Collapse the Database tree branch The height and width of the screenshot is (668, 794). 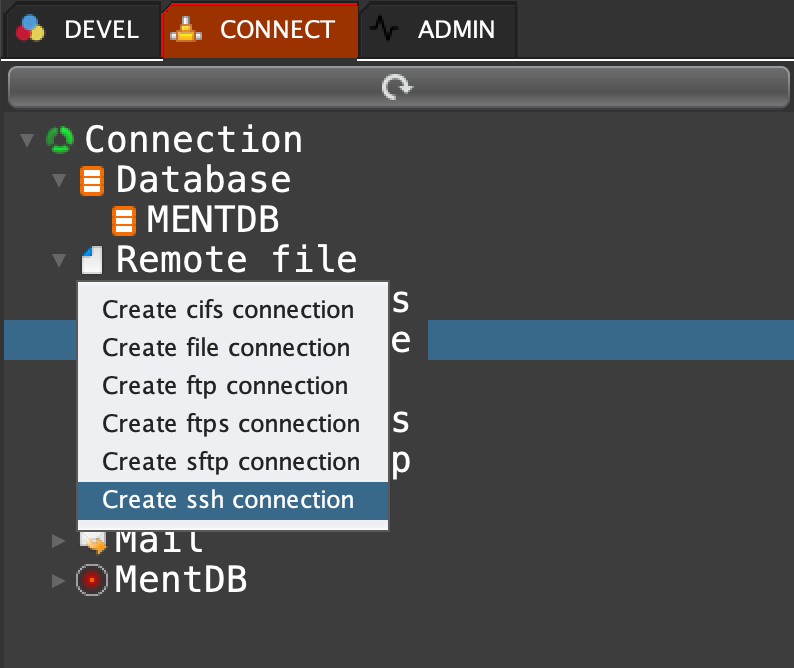coord(59,181)
